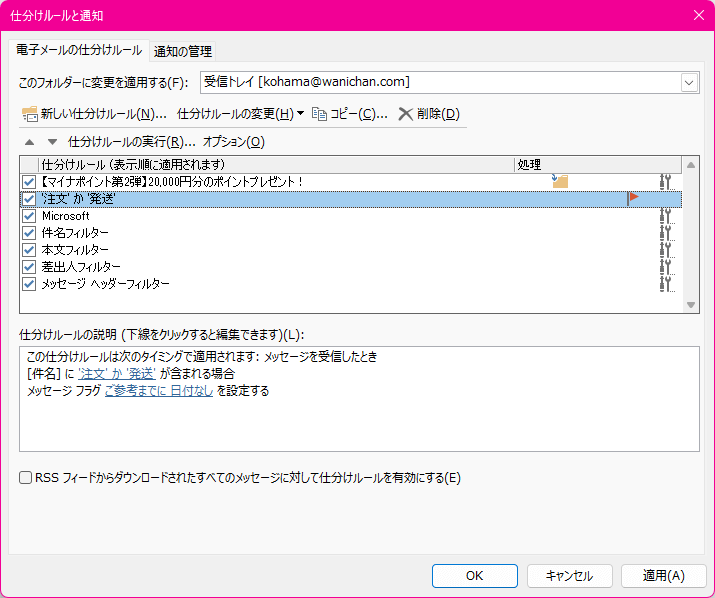Screen dimensions: 715x598
Task: Select the 差出人フィルター rule row
Action: (351, 266)
